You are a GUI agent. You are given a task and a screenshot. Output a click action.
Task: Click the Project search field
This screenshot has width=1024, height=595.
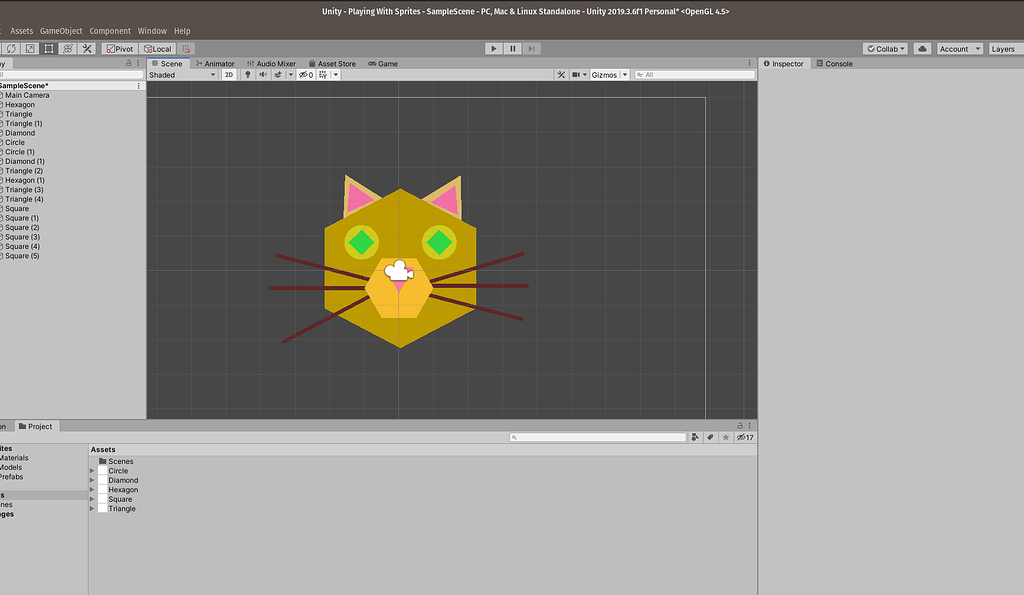[x=597, y=437]
